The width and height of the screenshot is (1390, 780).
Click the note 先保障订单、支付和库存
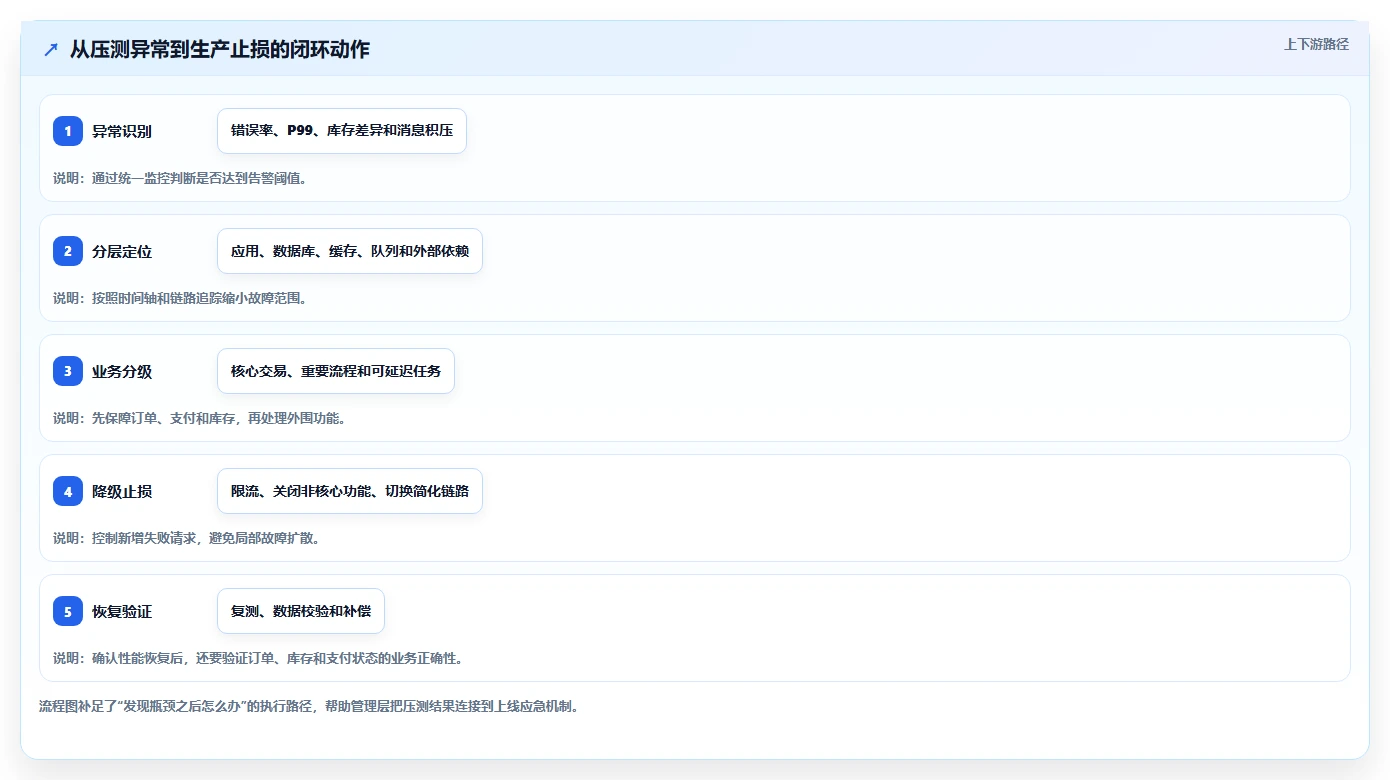coord(200,418)
